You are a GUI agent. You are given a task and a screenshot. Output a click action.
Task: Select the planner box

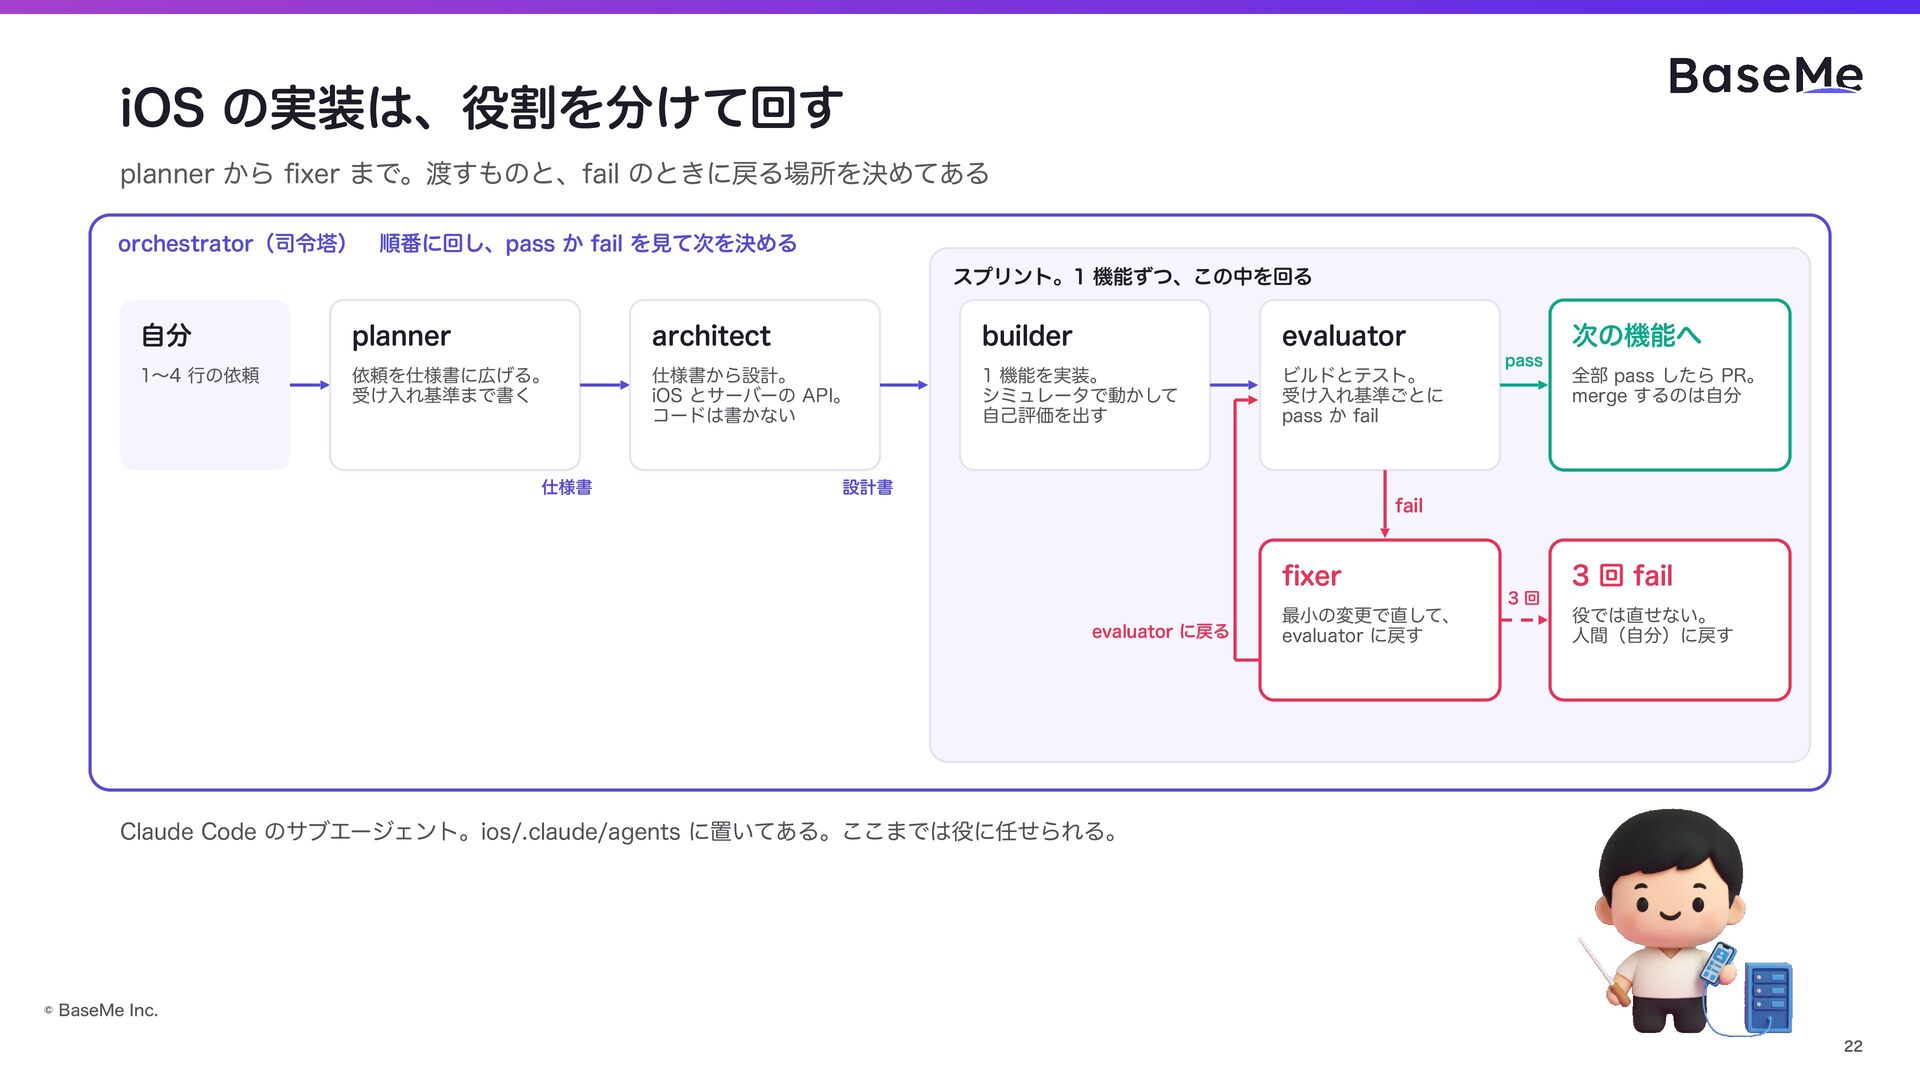click(455, 385)
